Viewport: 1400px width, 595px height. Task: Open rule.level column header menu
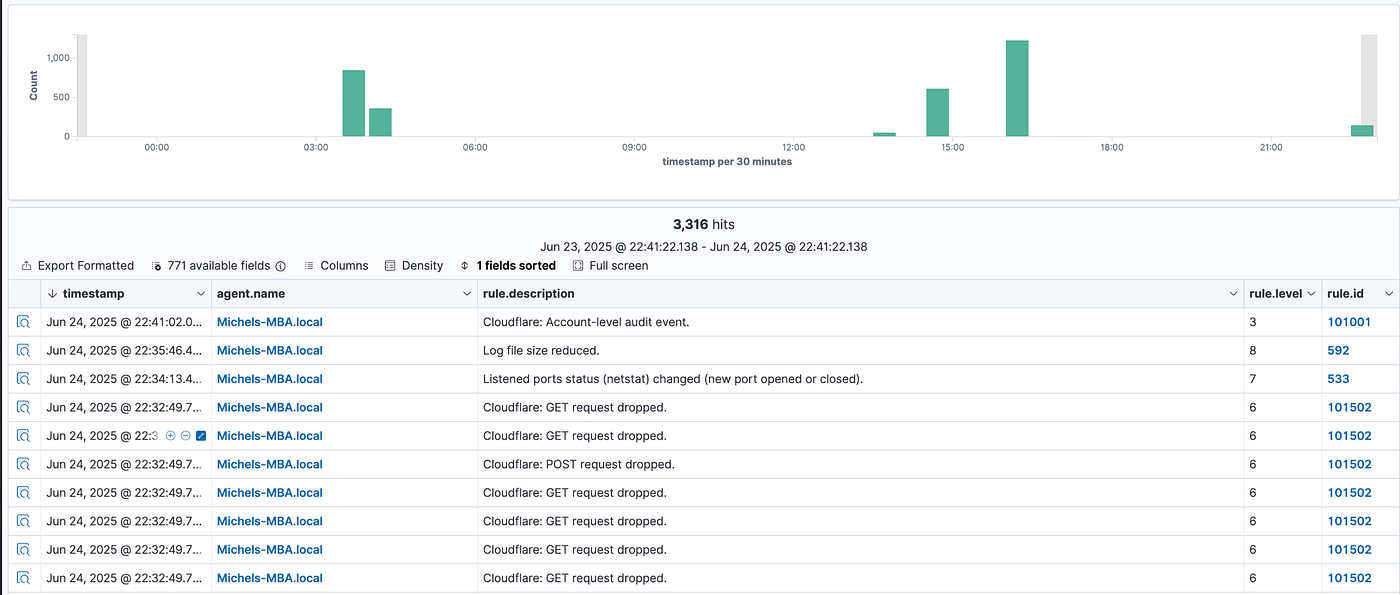click(x=1311, y=294)
